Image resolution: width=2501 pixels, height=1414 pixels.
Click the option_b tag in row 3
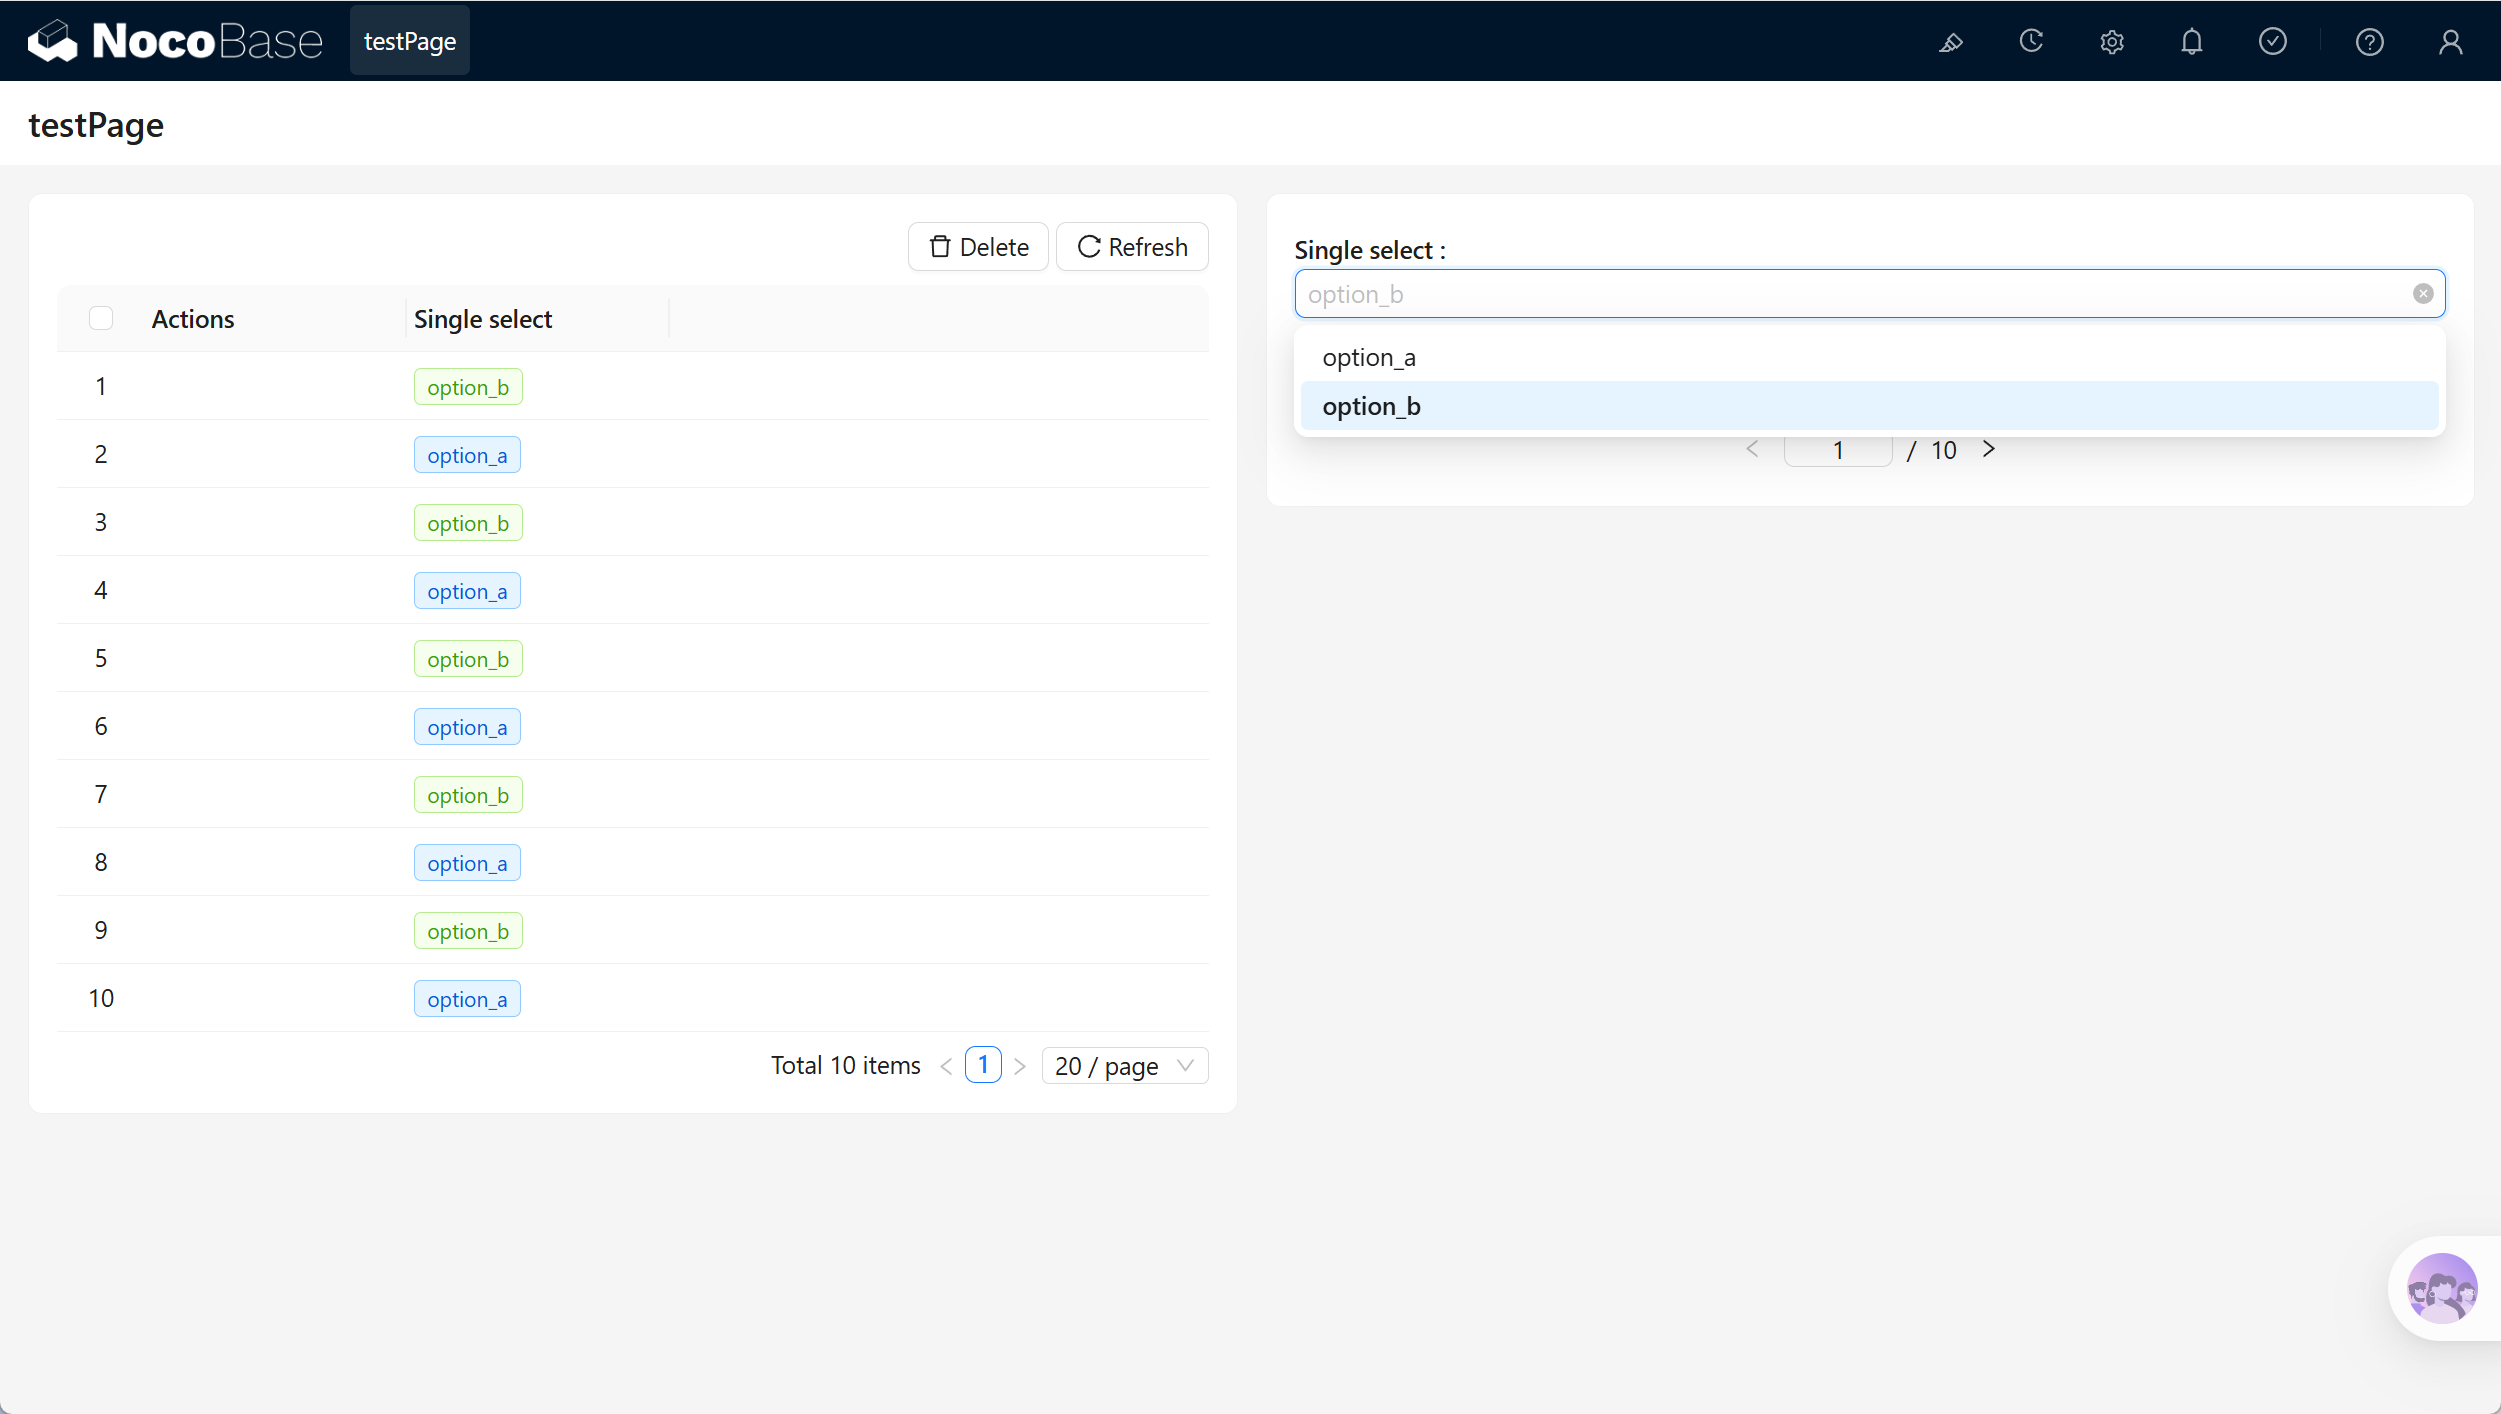[468, 523]
